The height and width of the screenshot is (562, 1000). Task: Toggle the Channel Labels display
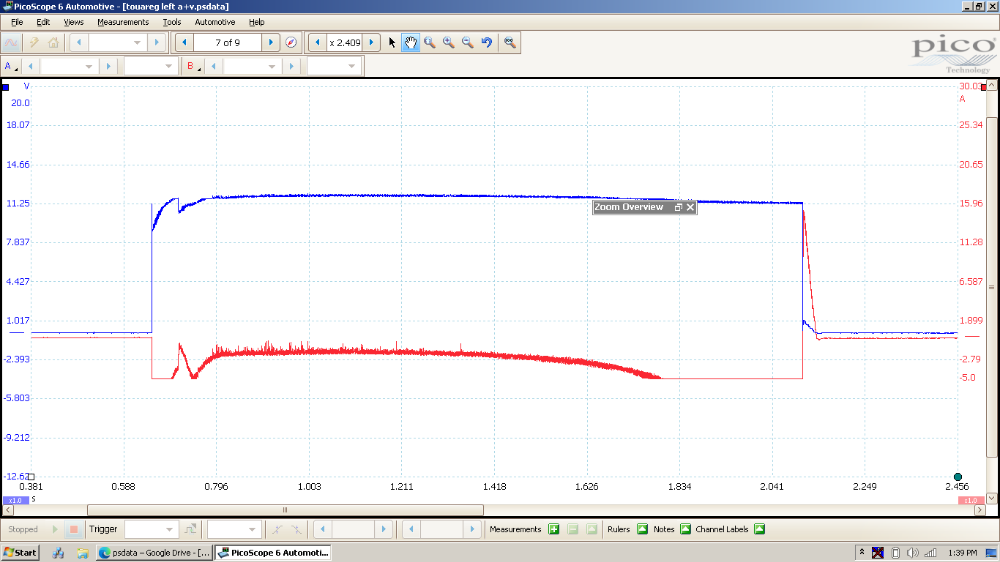(x=759, y=529)
